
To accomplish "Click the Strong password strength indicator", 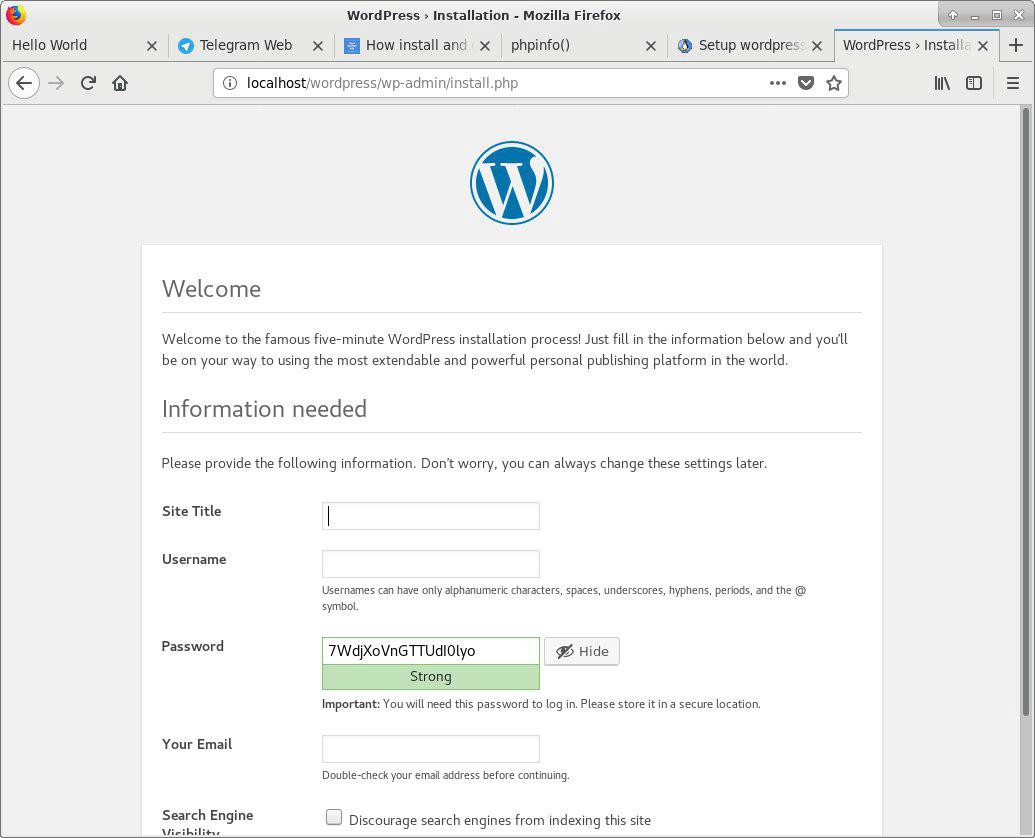I will (x=430, y=677).
